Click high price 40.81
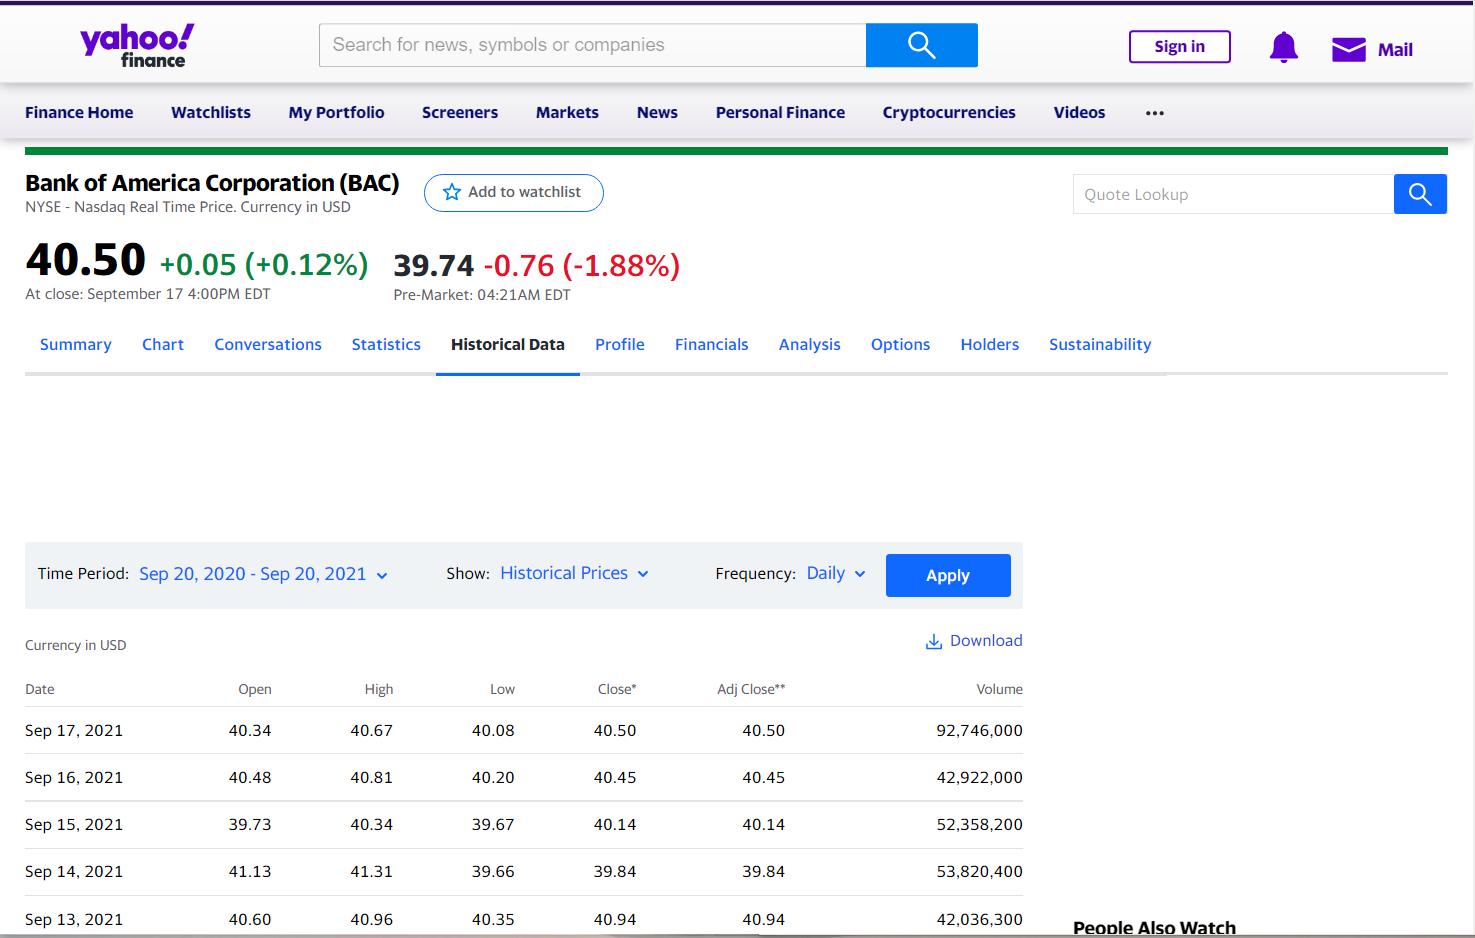The image size is (1475, 938). click(372, 778)
